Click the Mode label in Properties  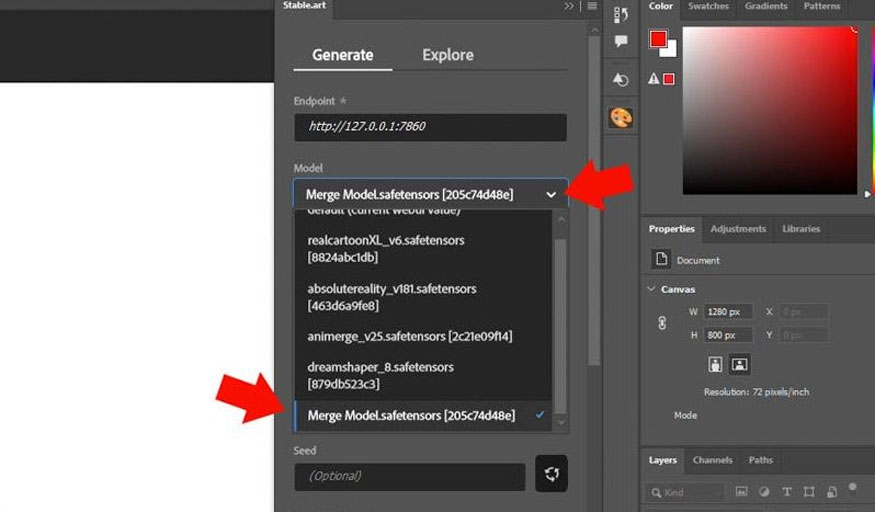[x=685, y=416]
